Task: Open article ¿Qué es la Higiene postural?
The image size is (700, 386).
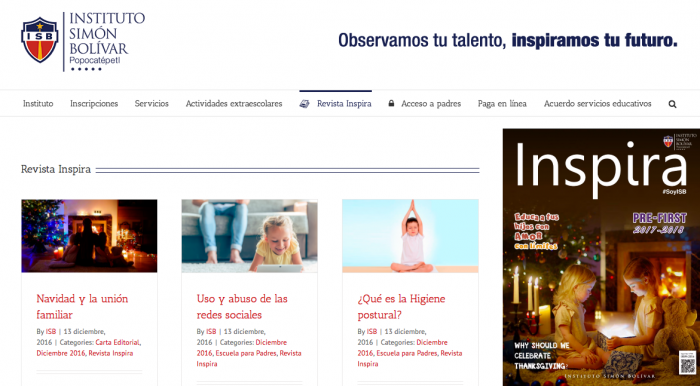Action: tap(401, 307)
